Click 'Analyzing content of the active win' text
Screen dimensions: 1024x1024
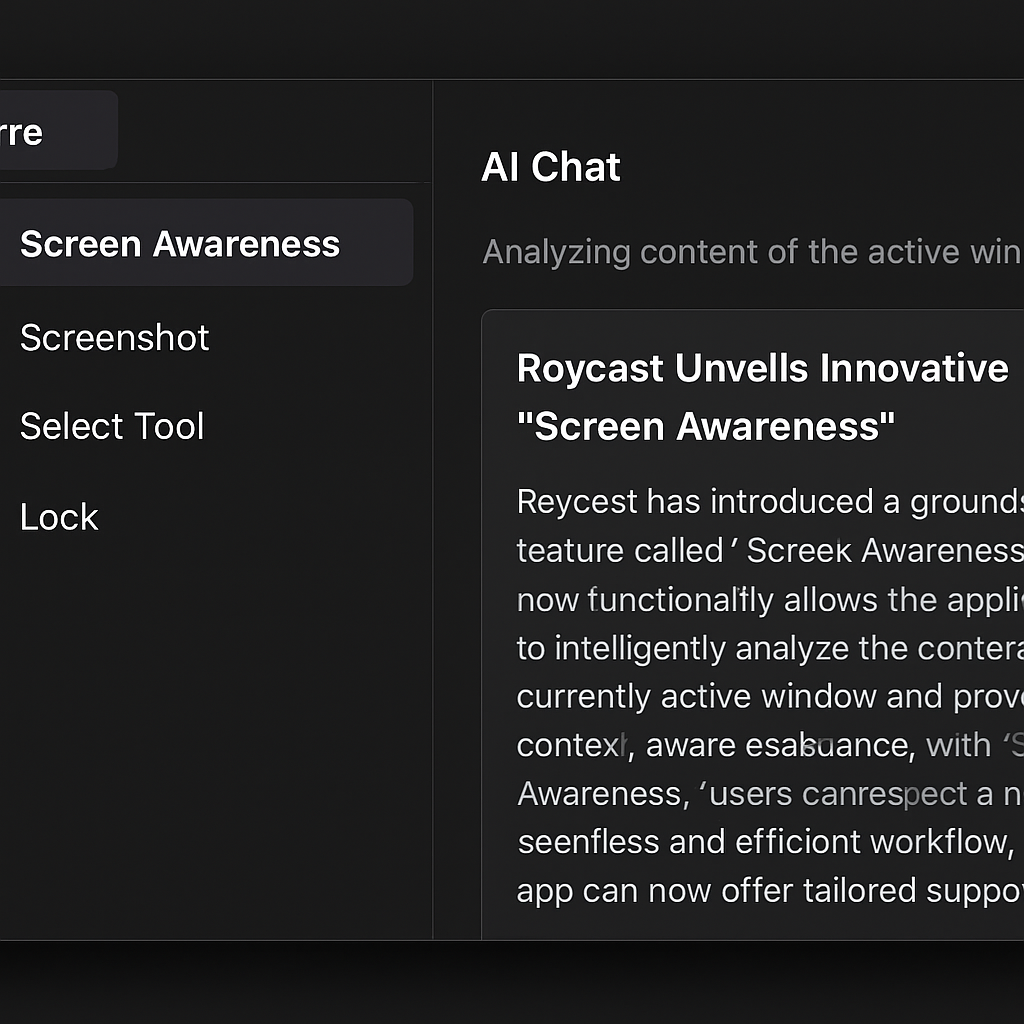coord(752,252)
